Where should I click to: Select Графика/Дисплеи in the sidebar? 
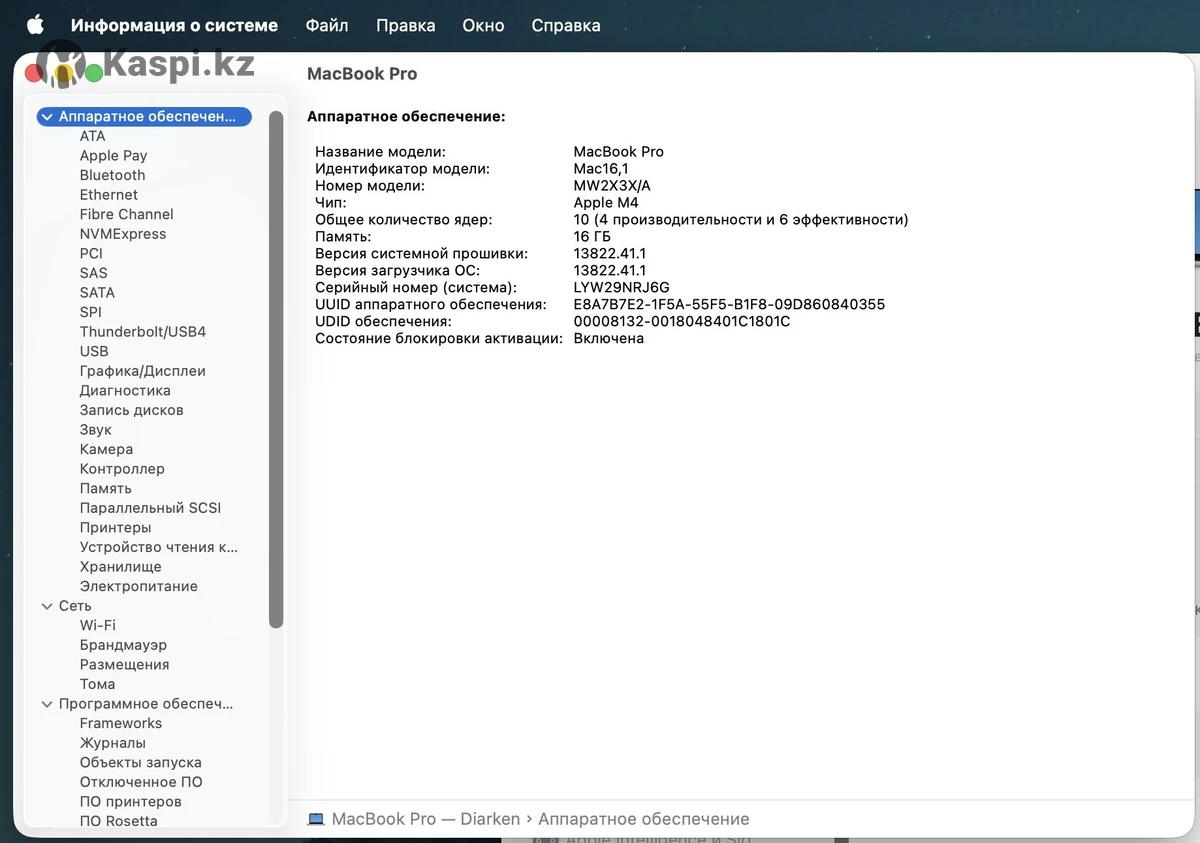point(142,371)
